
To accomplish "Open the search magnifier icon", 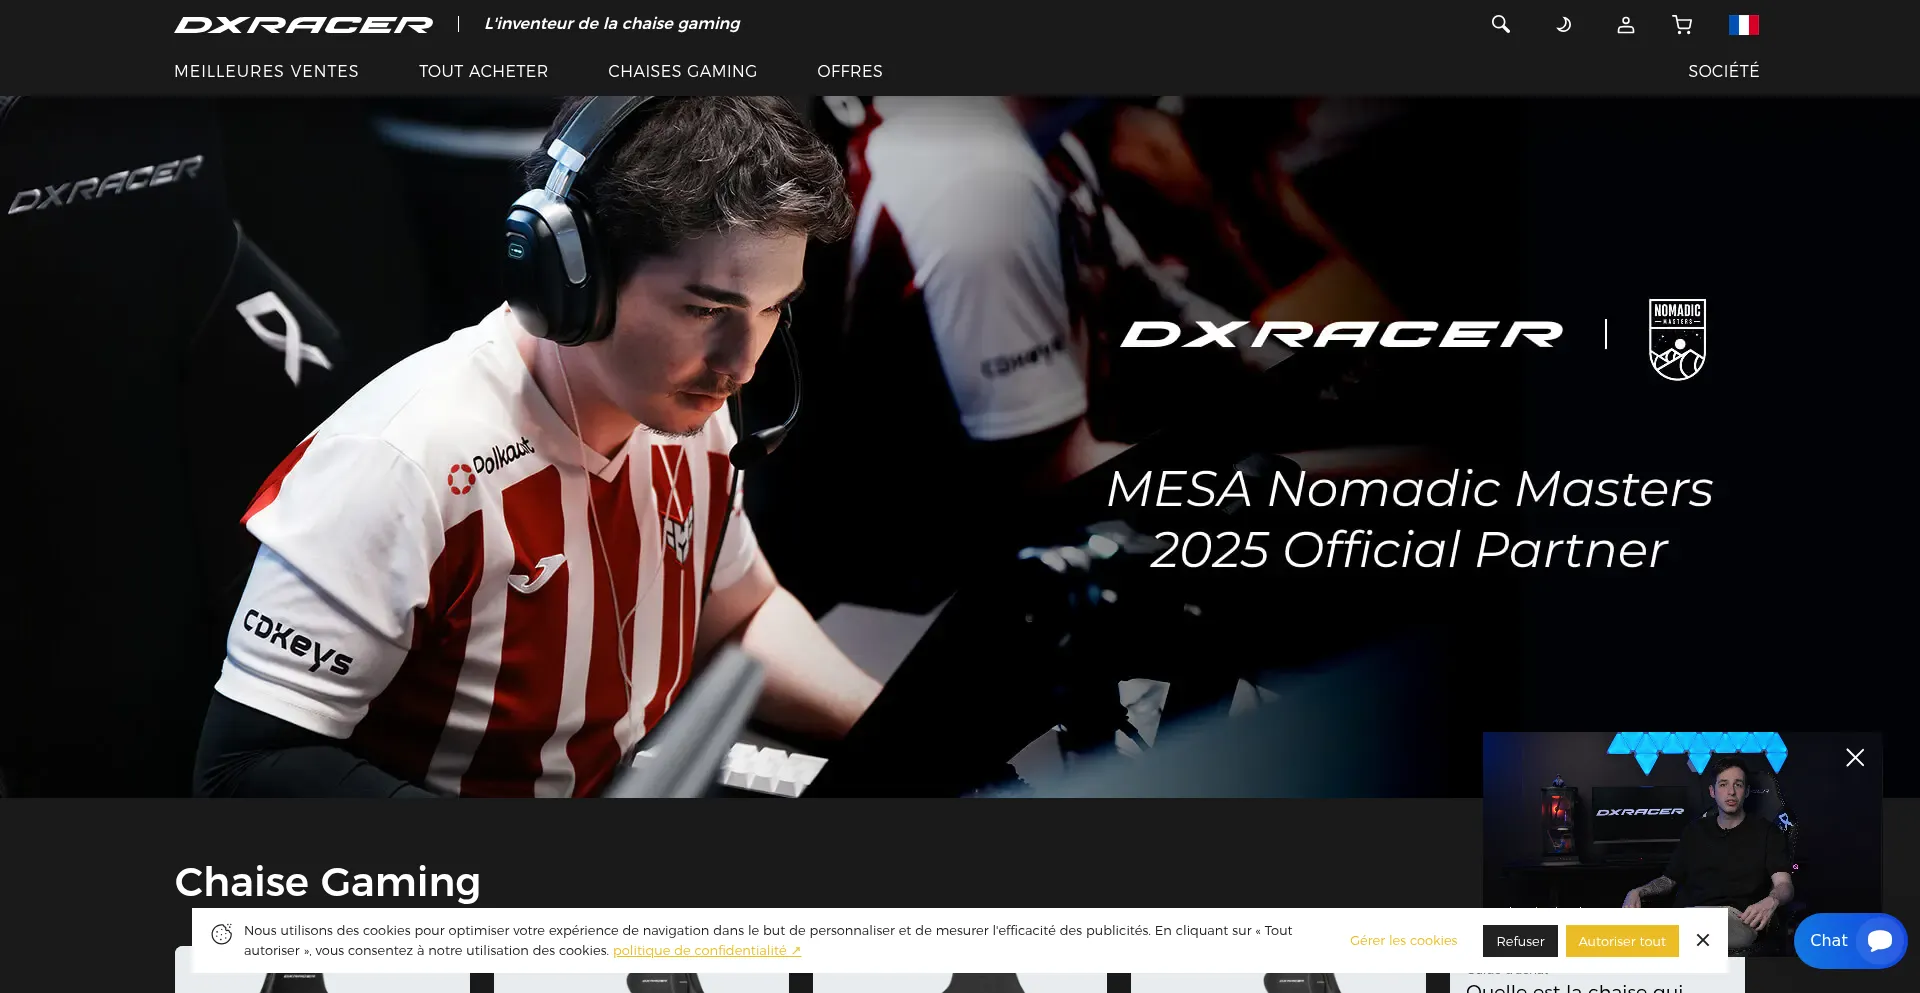I will [x=1500, y=24].
